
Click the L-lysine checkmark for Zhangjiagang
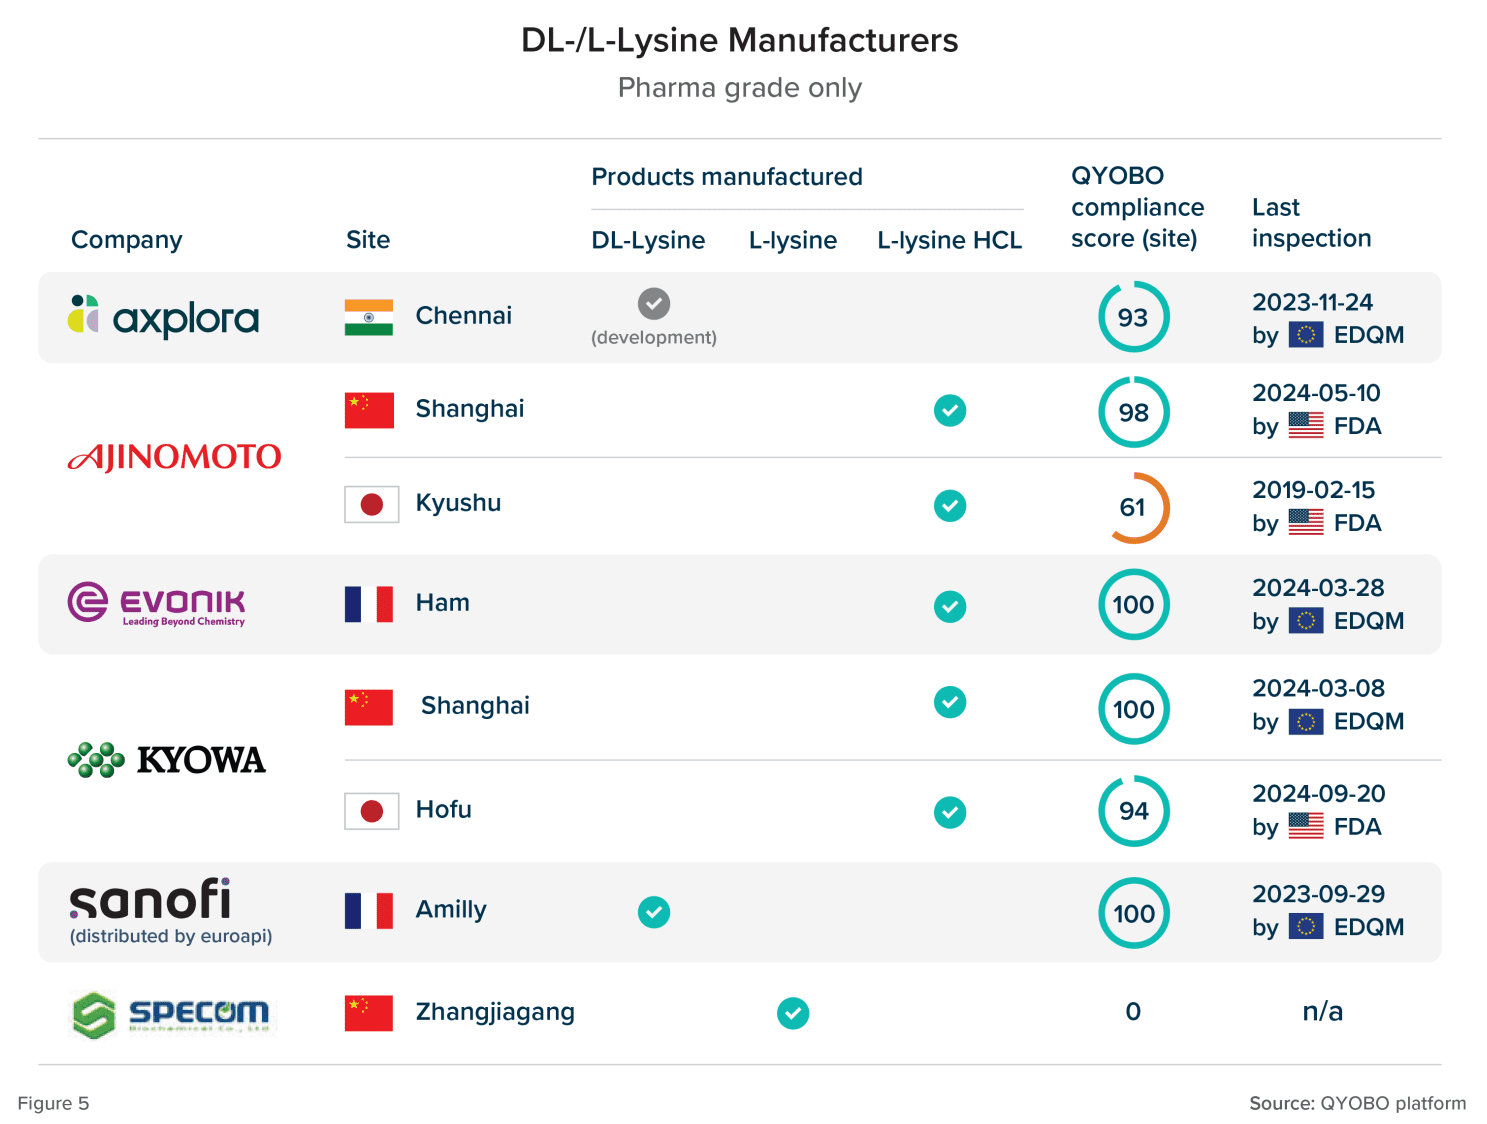(x=793, y=1013)
